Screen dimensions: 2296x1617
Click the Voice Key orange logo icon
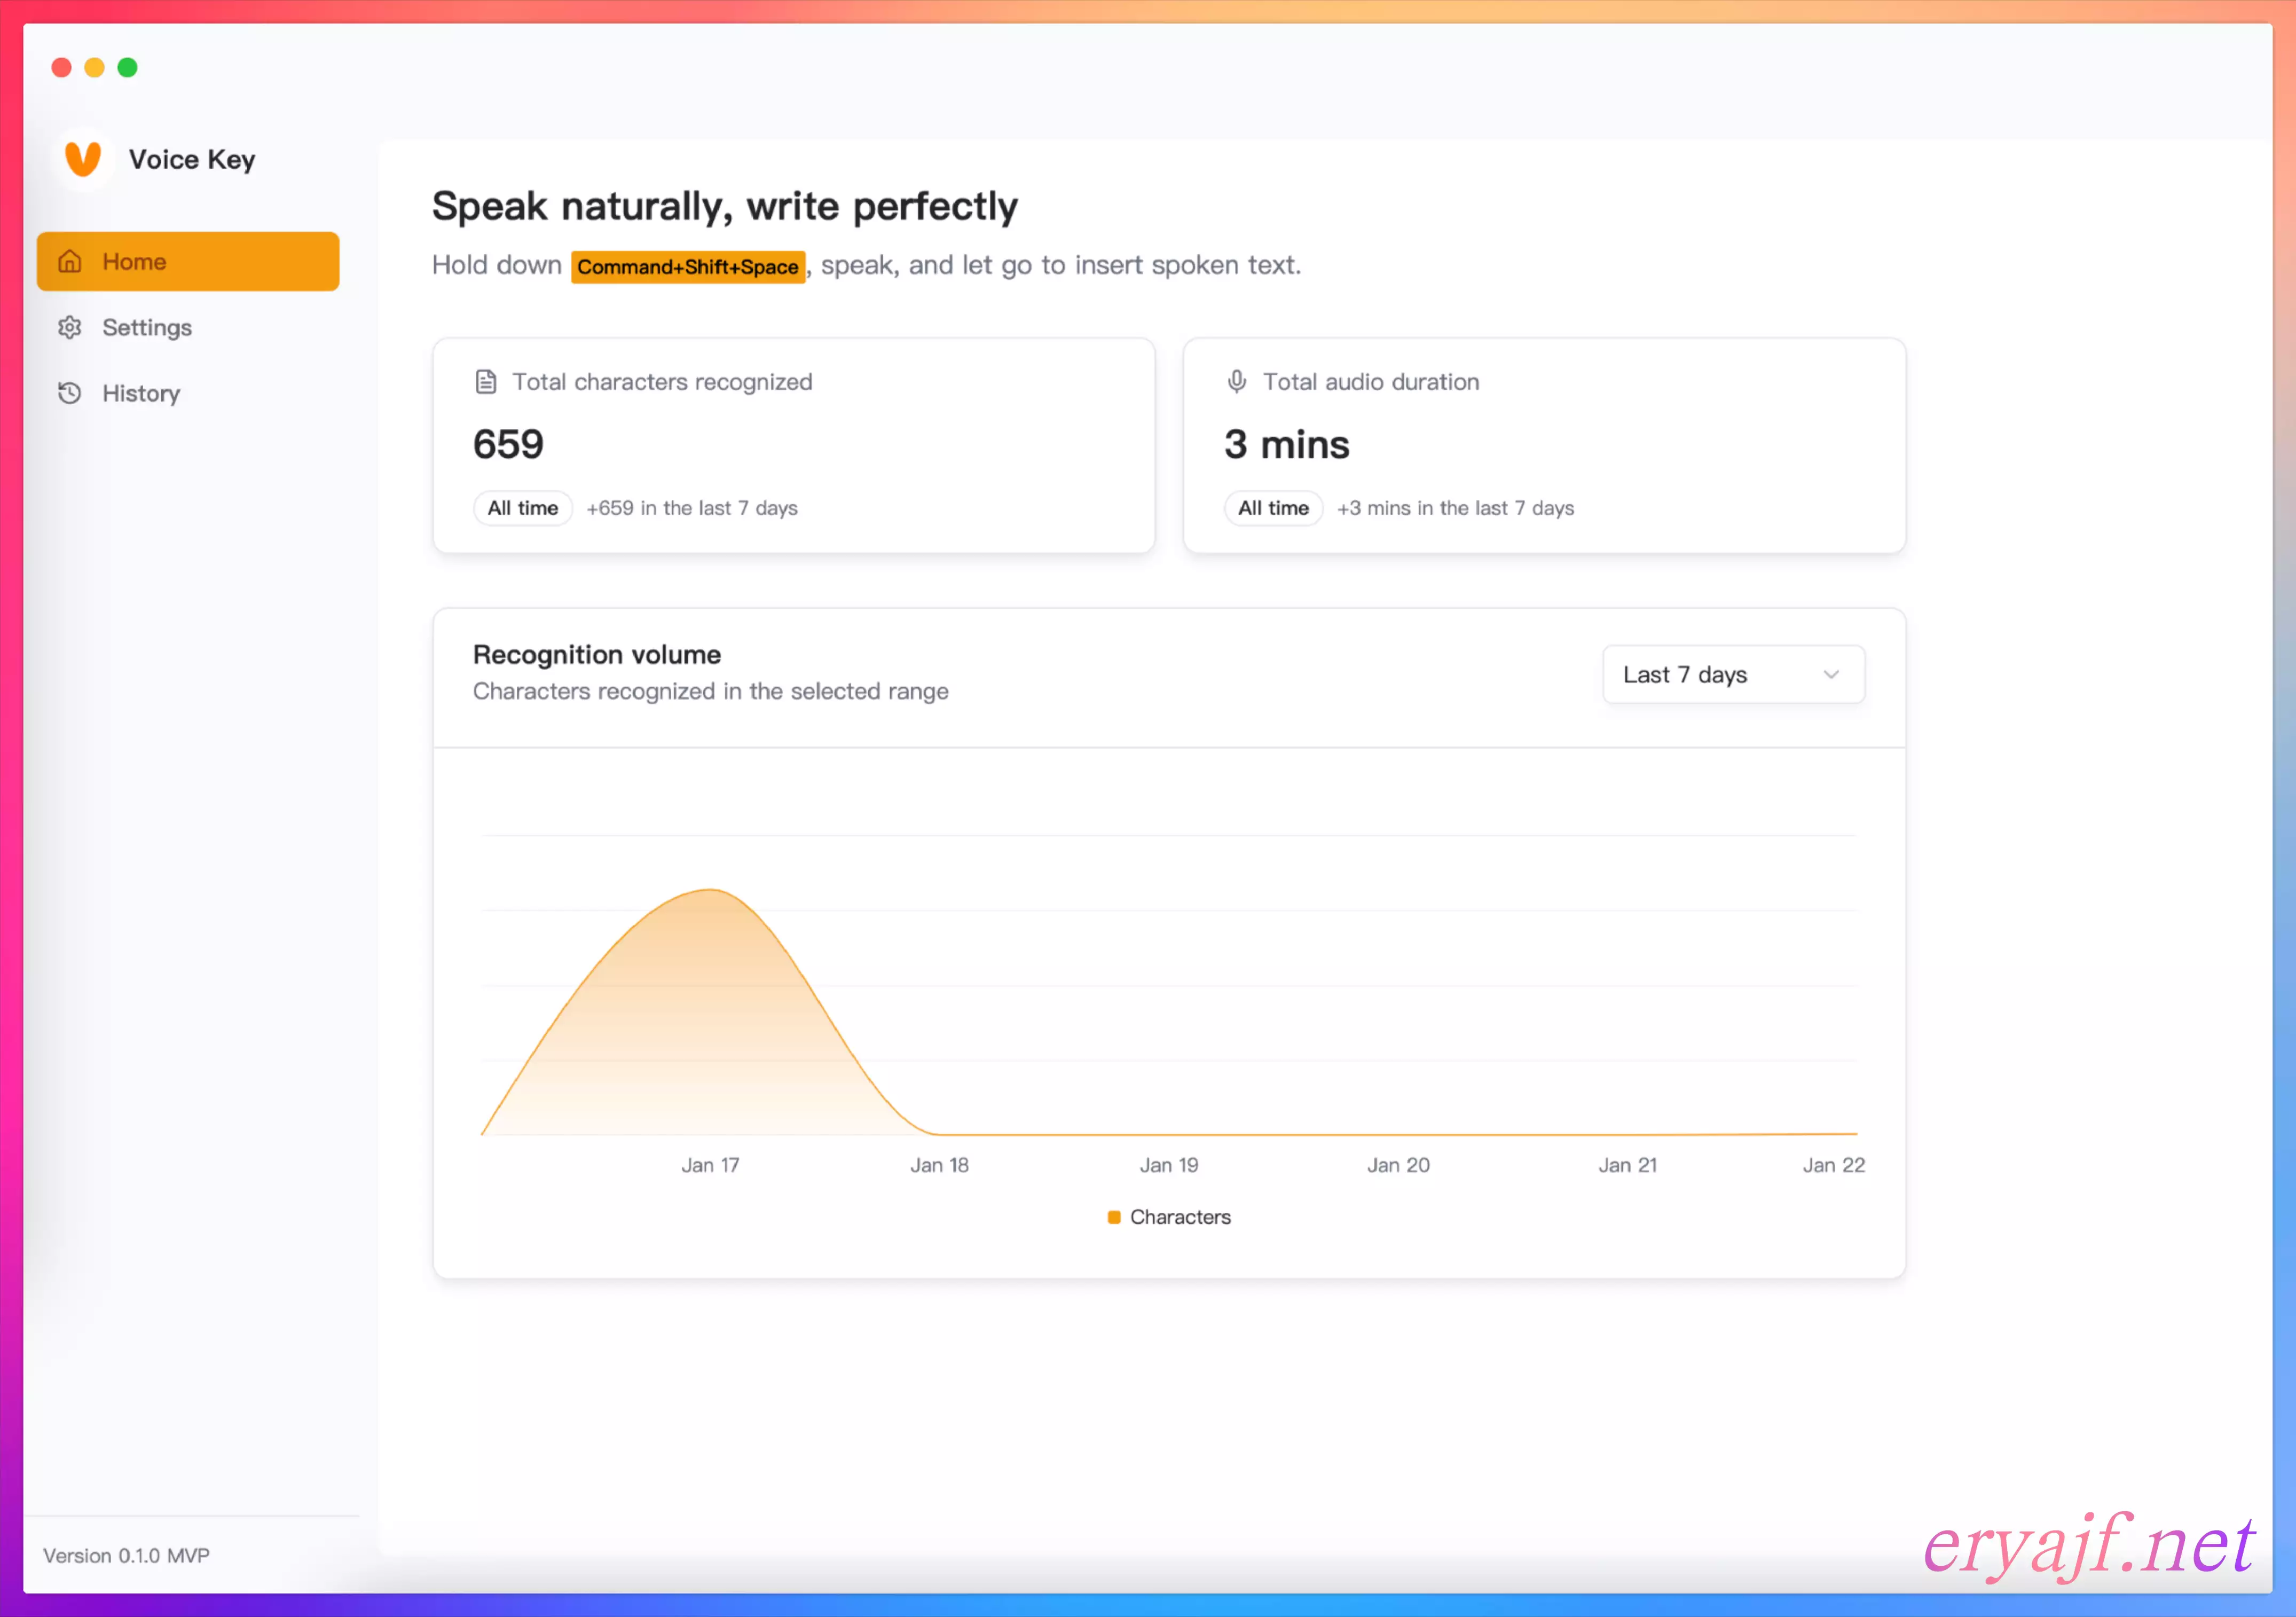pyautogui.click(x=83, y=158)
